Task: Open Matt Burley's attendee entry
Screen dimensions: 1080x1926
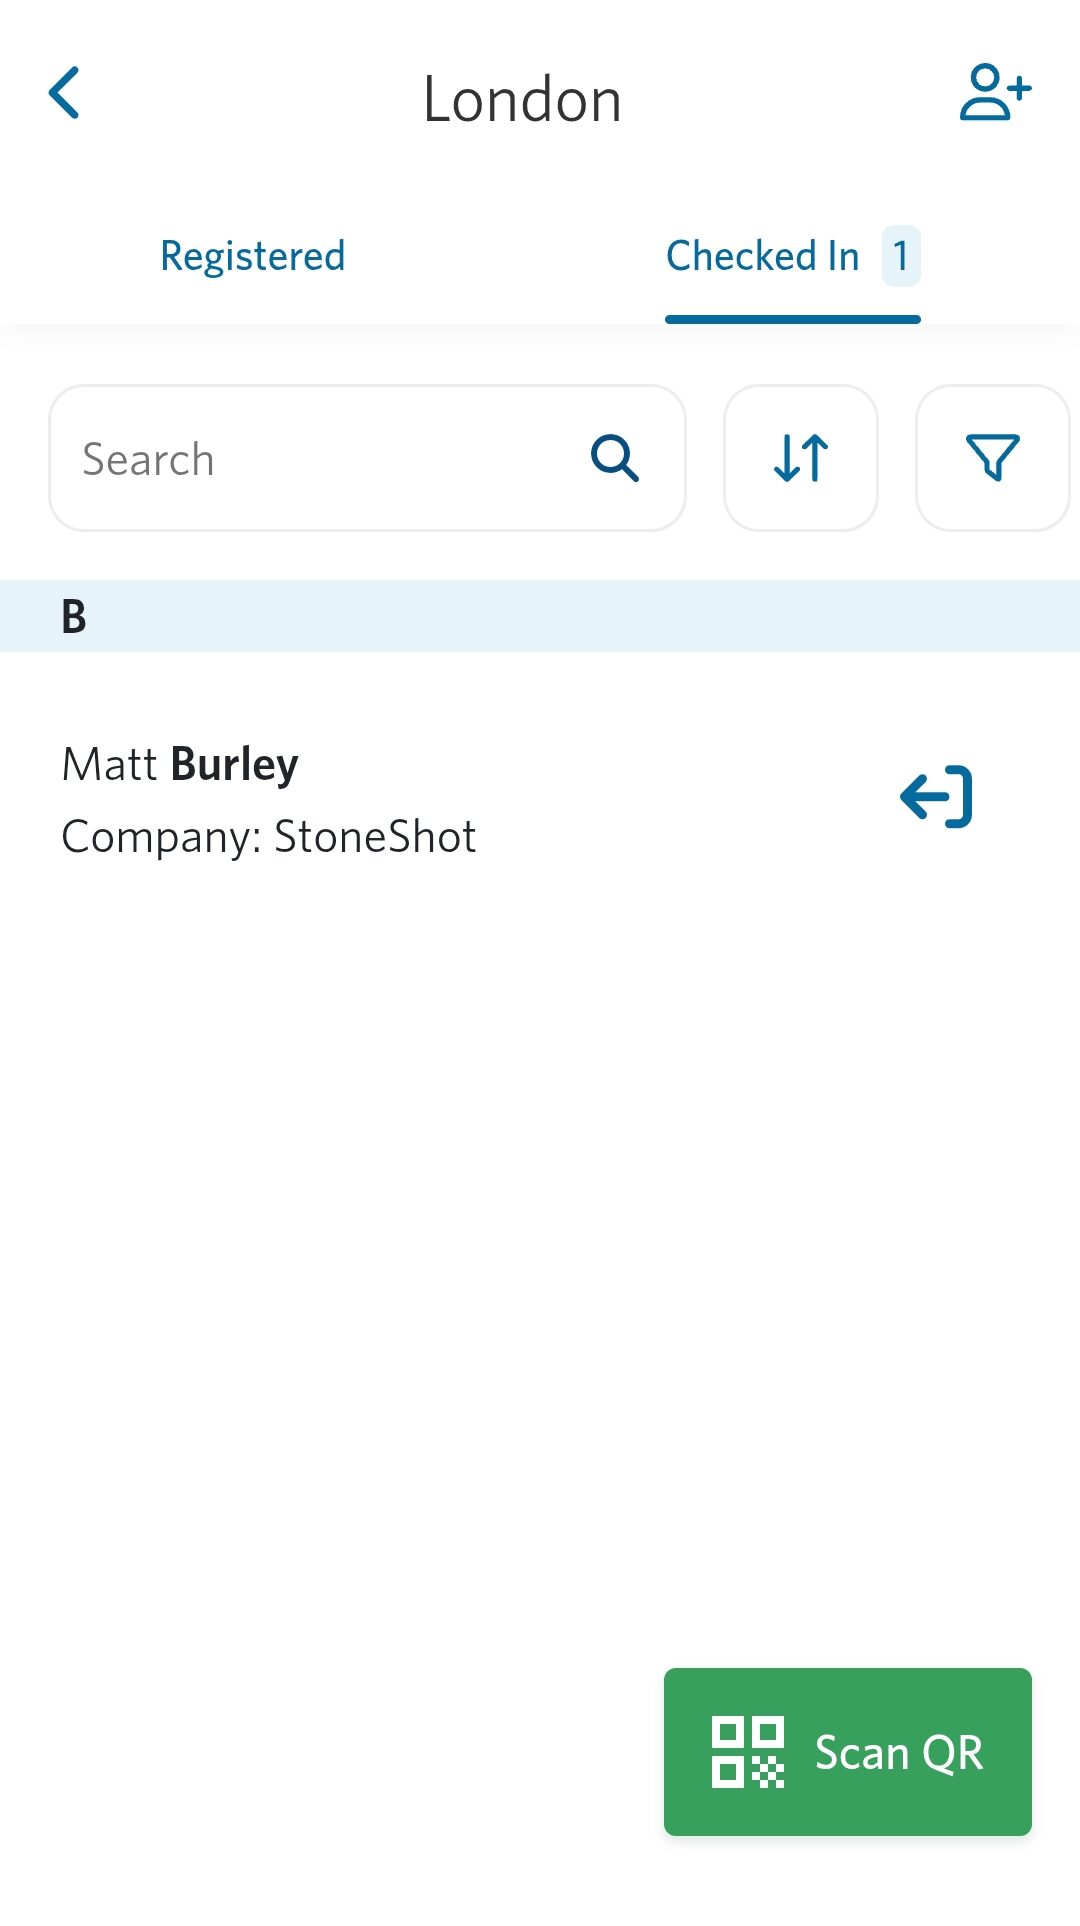Action: click(181, 765)
